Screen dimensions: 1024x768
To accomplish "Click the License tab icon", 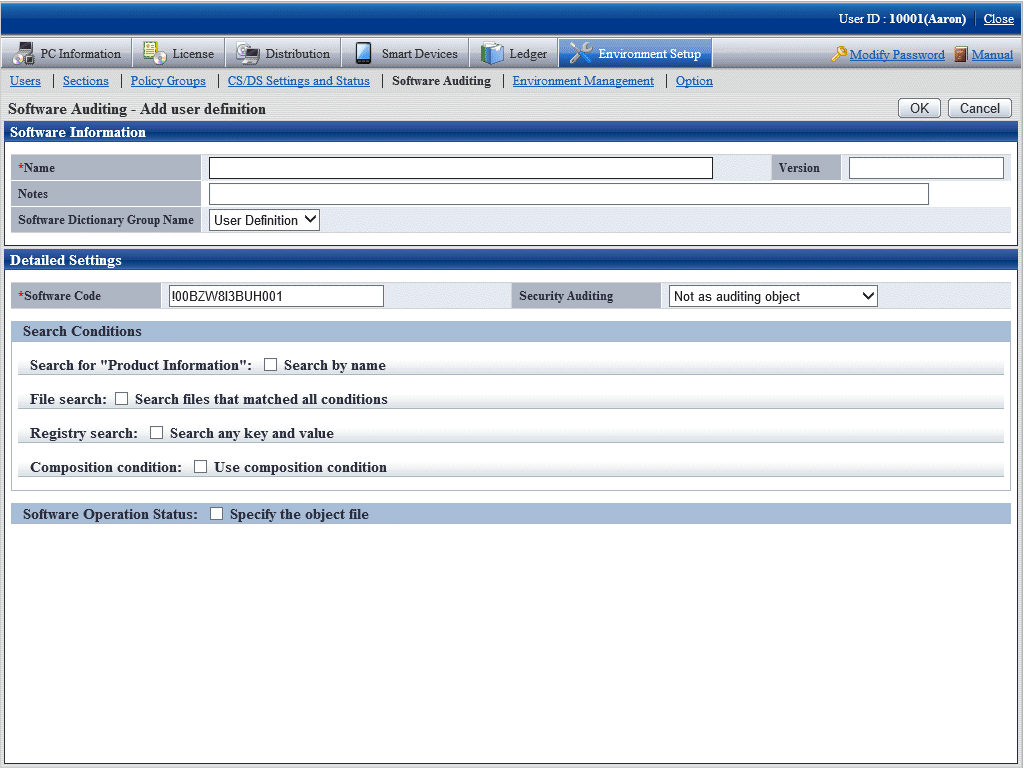I will (x=155, y=53).
